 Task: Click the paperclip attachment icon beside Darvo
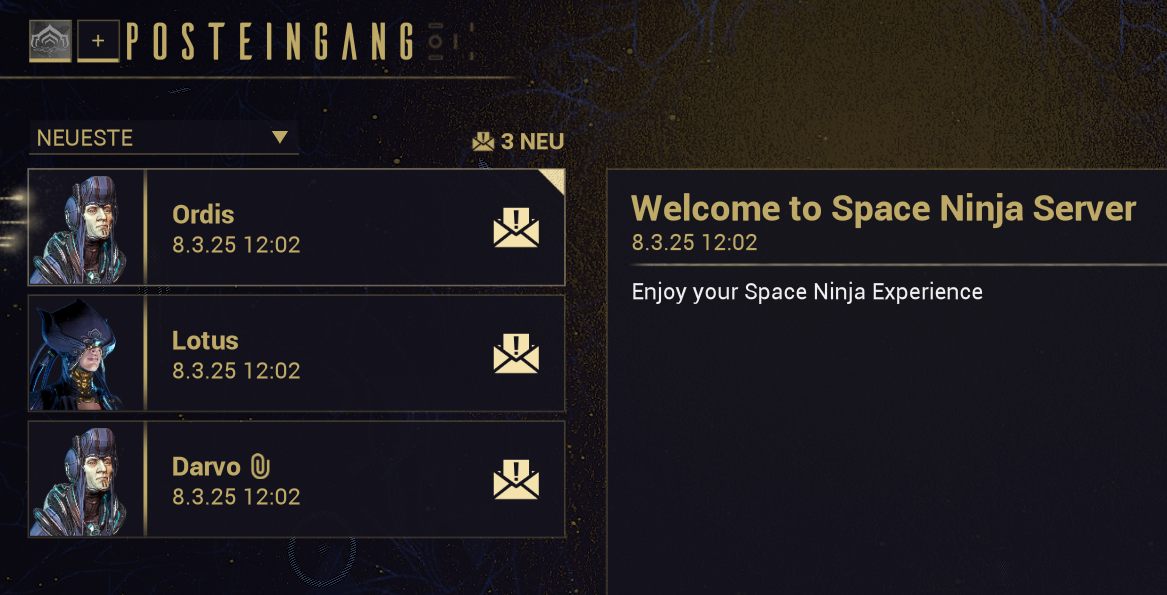tap(260, 466)
